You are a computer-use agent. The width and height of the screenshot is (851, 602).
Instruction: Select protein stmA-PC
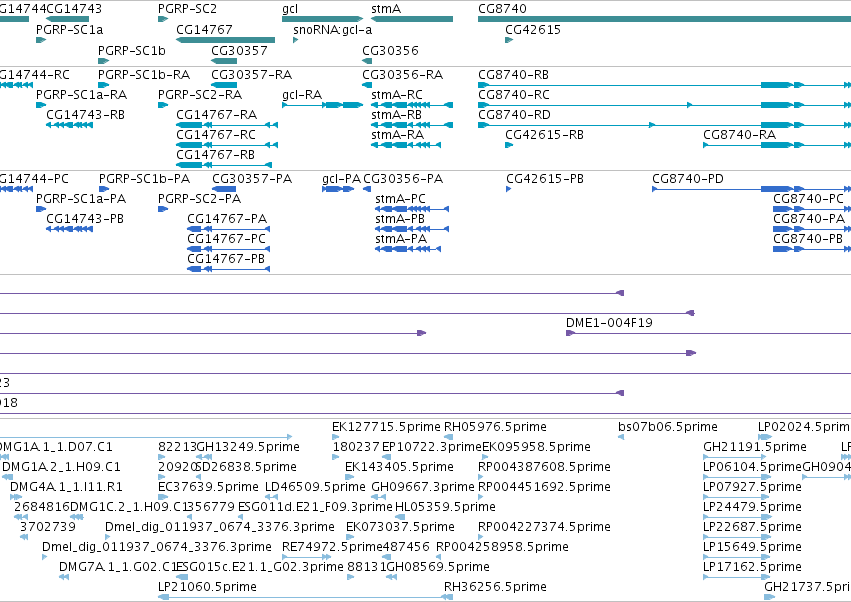tap(412, 209)
